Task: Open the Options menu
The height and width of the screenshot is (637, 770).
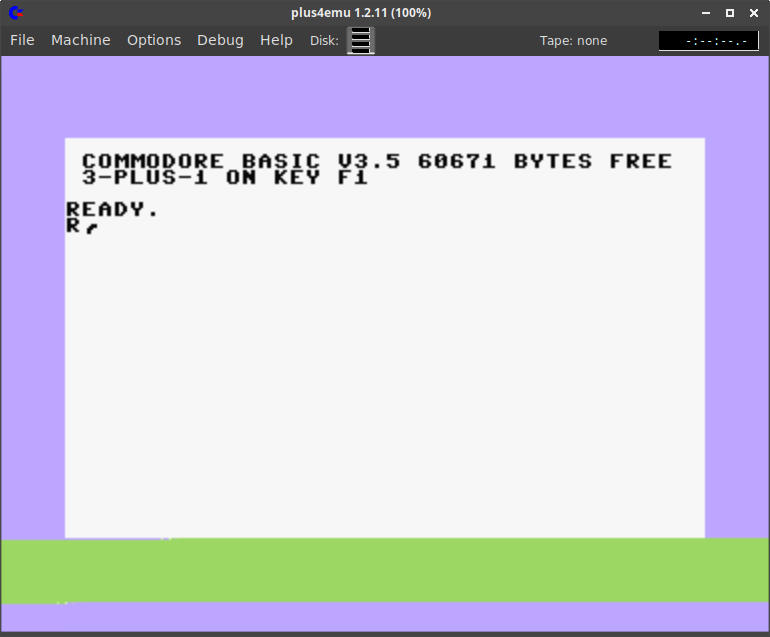Action: pyautogui.click(x=154, y=40)
